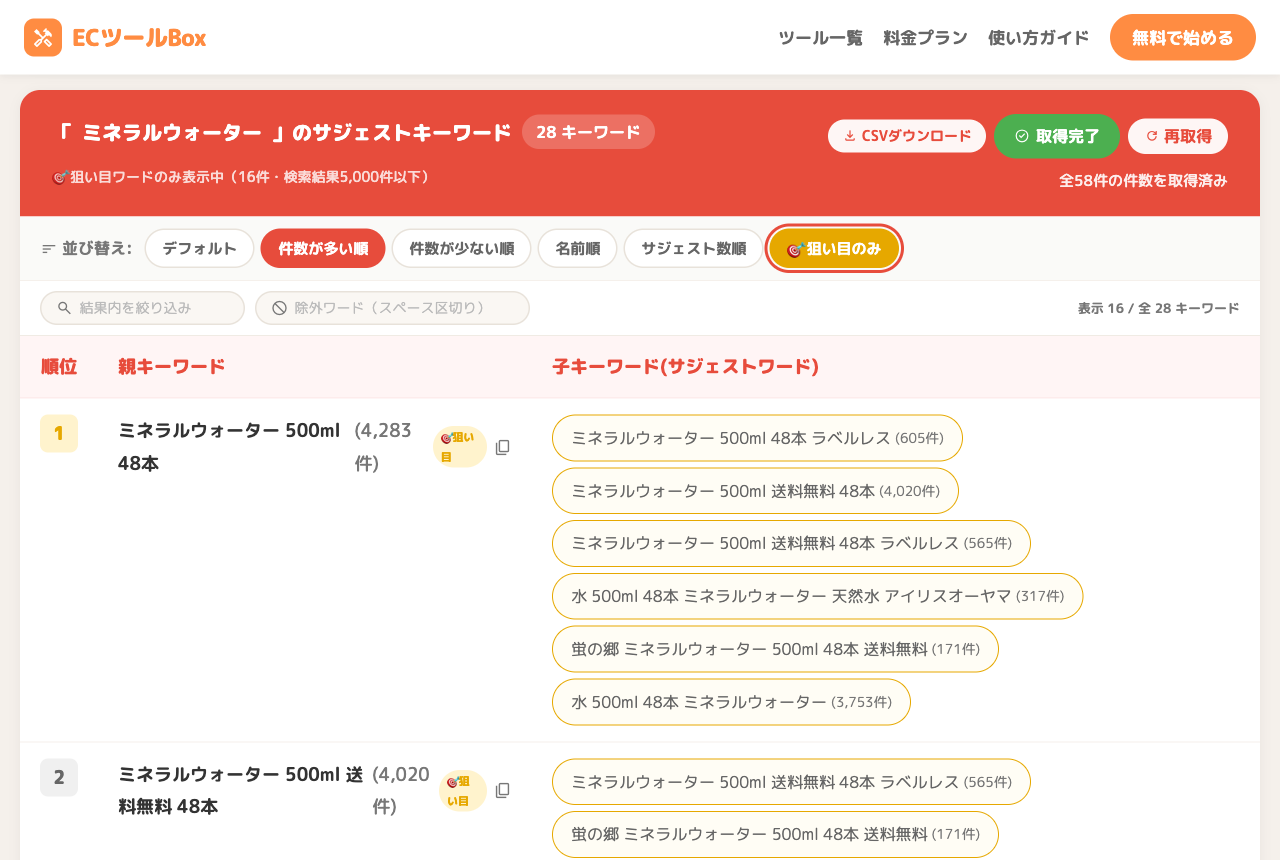This screenshot has width=1280, height=860.
Task: Select rank 2 chip 送料無料 48本 ラベルレス (565件)
Action: click(791, 782)
